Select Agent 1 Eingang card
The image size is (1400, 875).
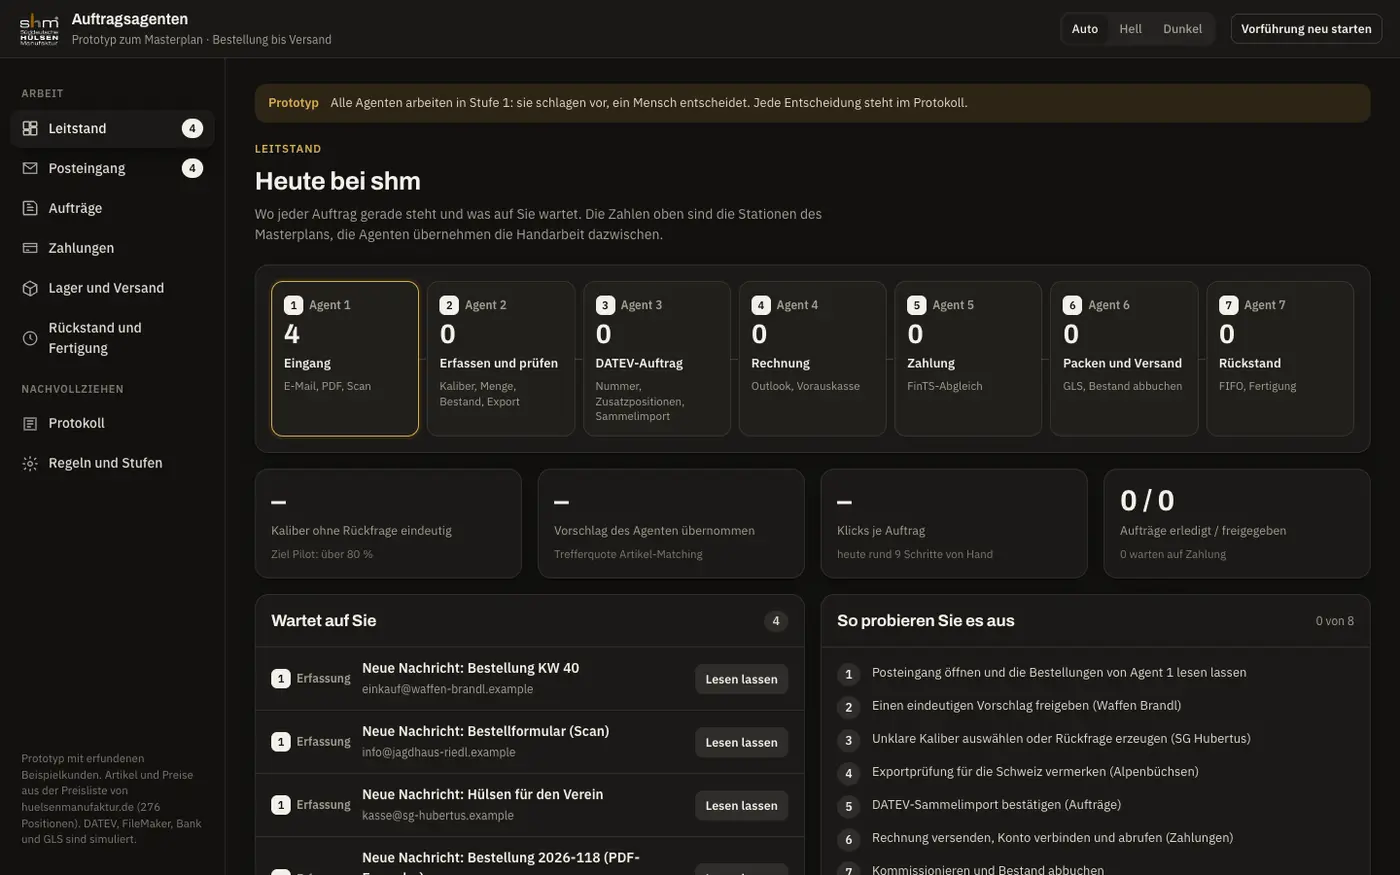(345, 358)
